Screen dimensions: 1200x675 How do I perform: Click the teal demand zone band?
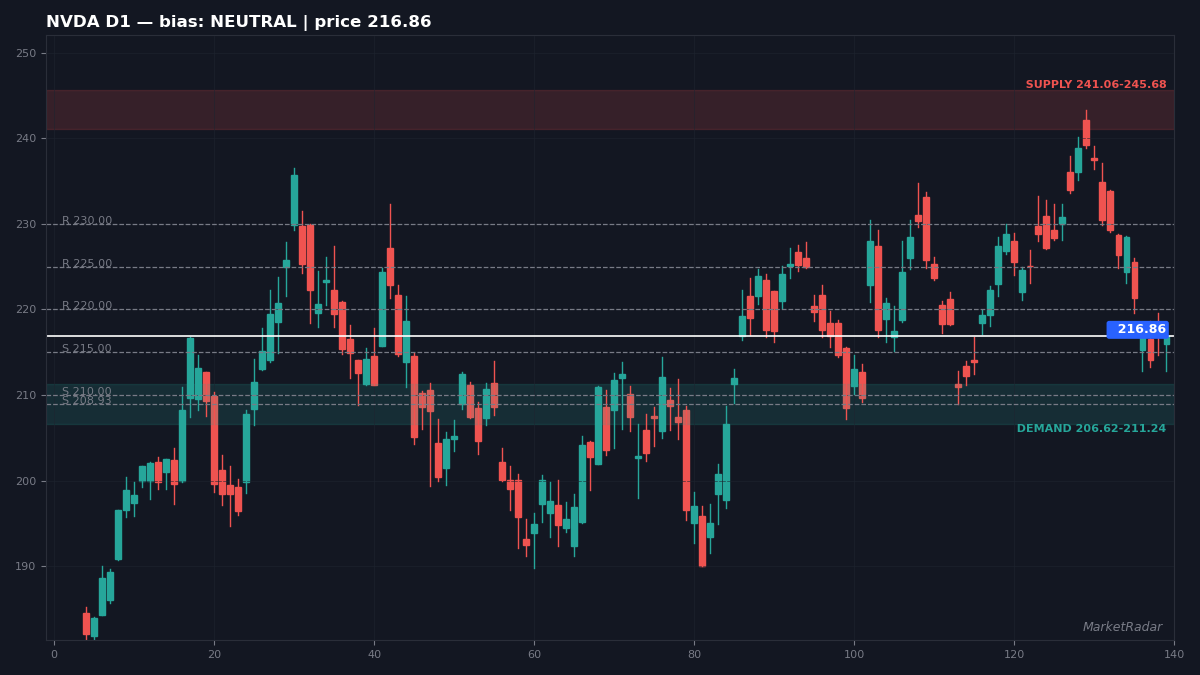[610, 404]
